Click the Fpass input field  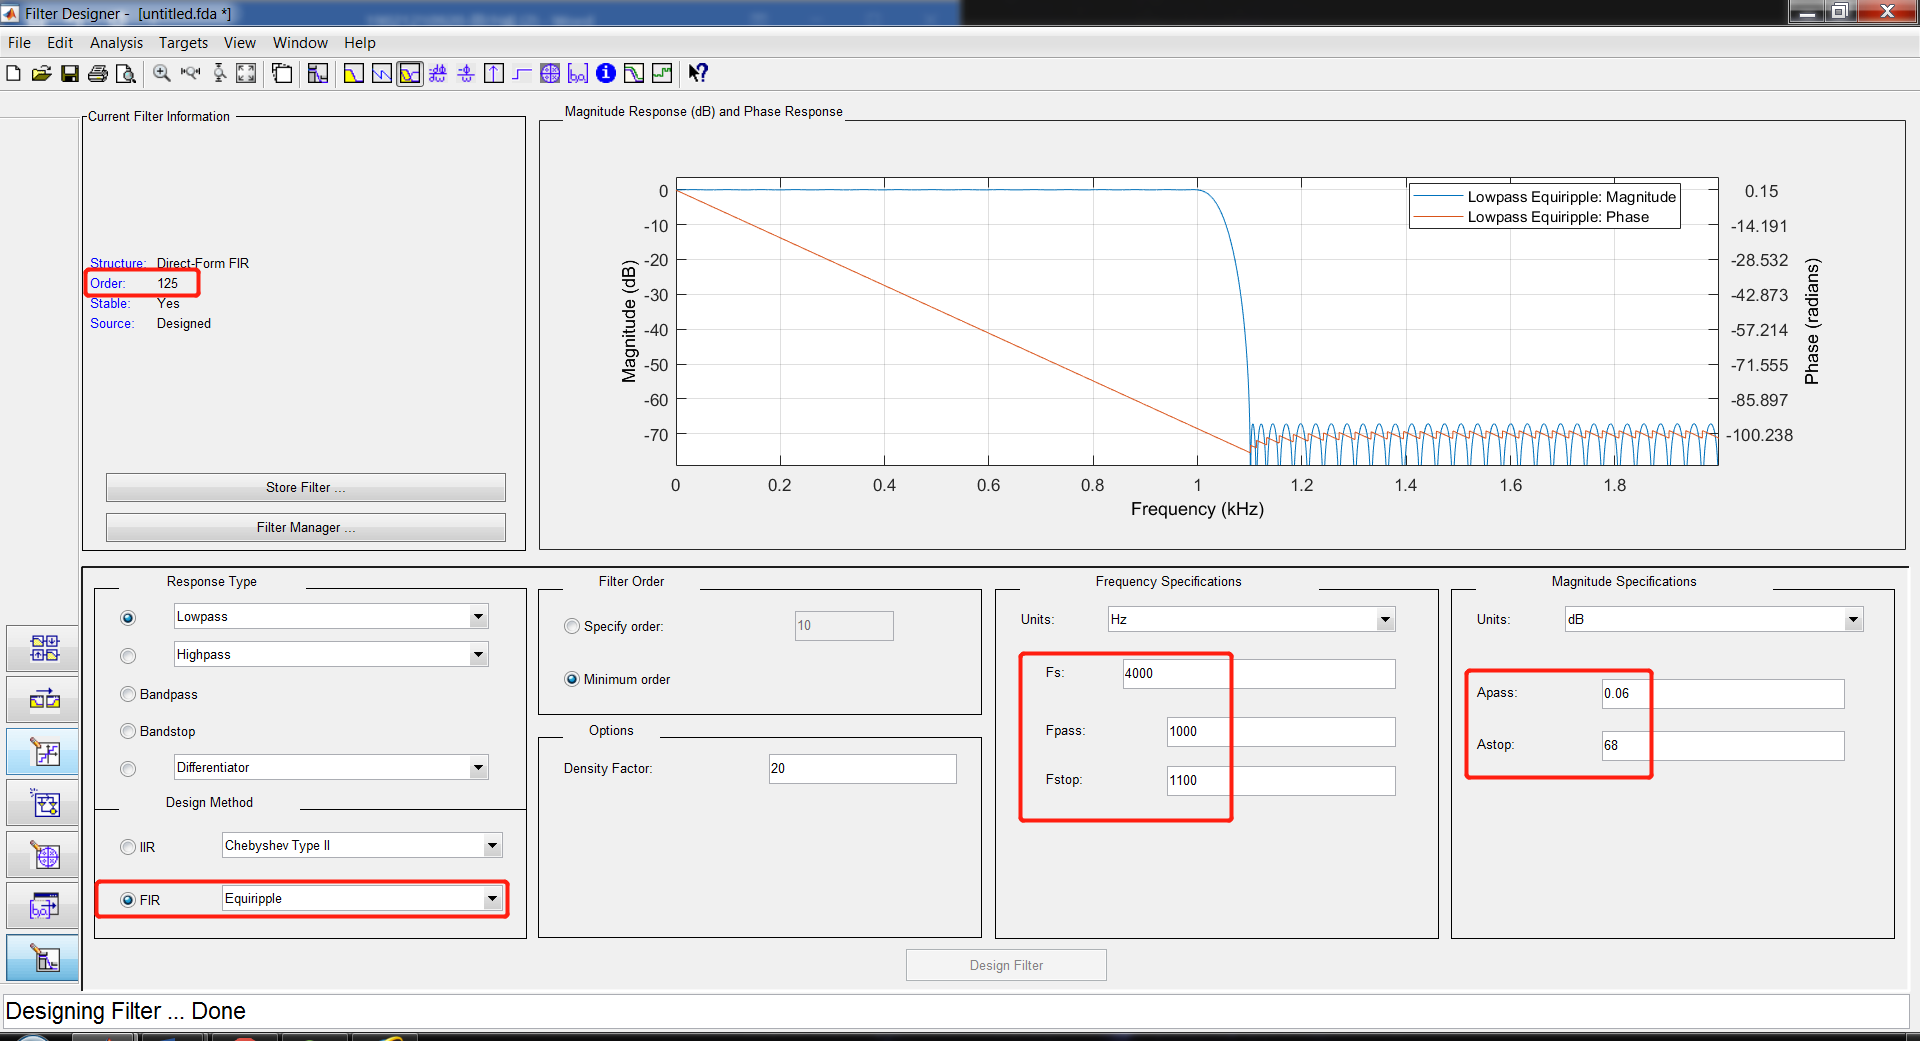(x=1280, y=731)
